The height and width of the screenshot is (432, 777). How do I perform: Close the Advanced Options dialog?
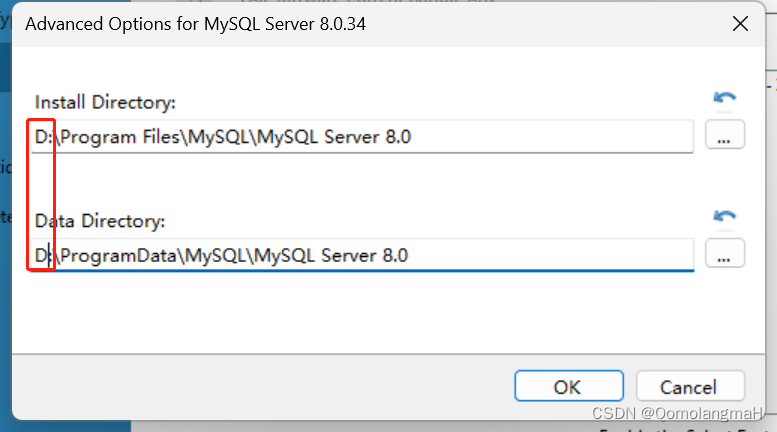[x=740, y=23]
